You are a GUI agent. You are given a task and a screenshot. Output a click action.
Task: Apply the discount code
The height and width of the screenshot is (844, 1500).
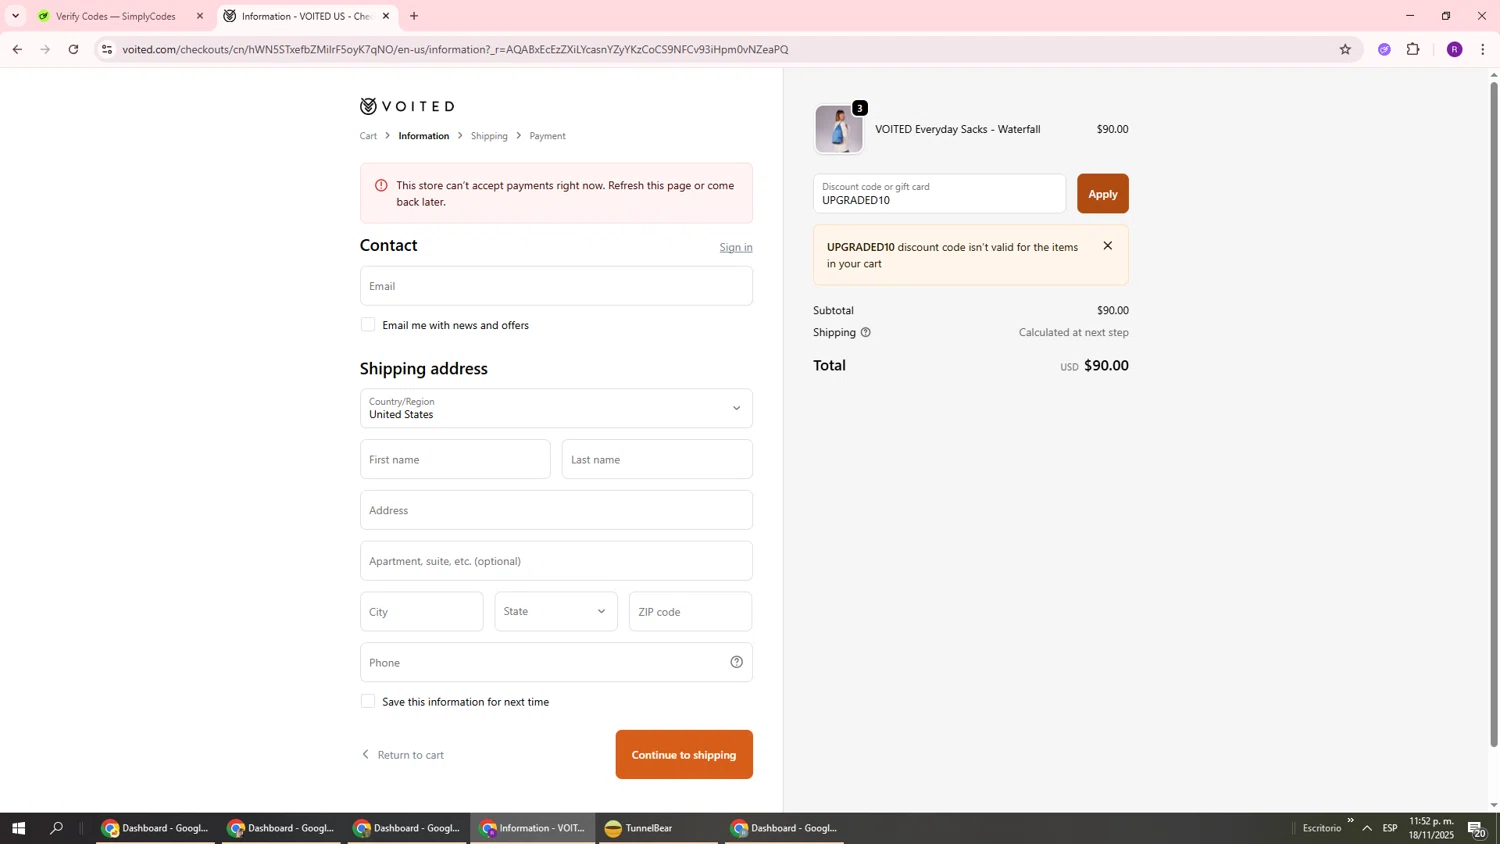(x=1103, y=194)
